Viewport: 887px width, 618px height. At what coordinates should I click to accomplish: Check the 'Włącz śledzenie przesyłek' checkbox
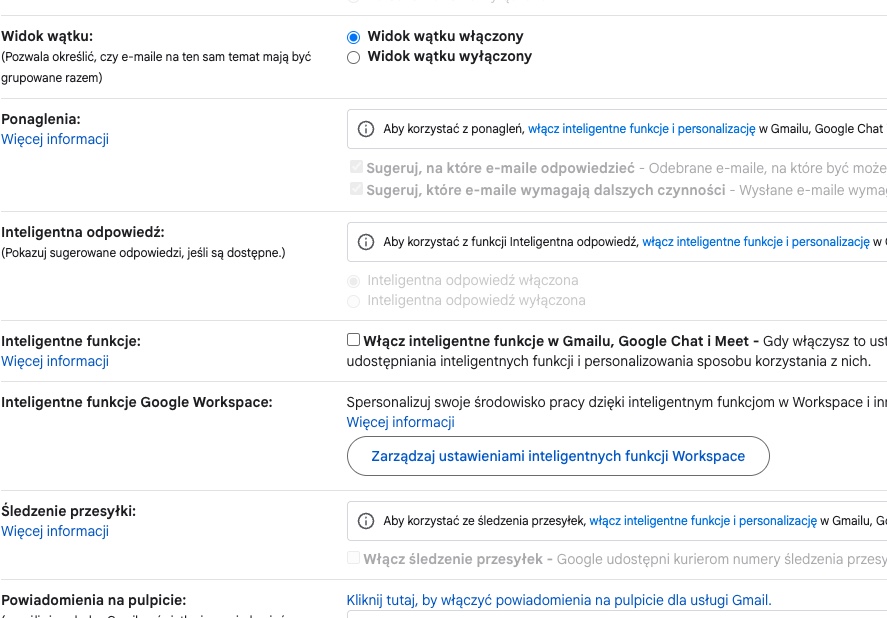353,558
